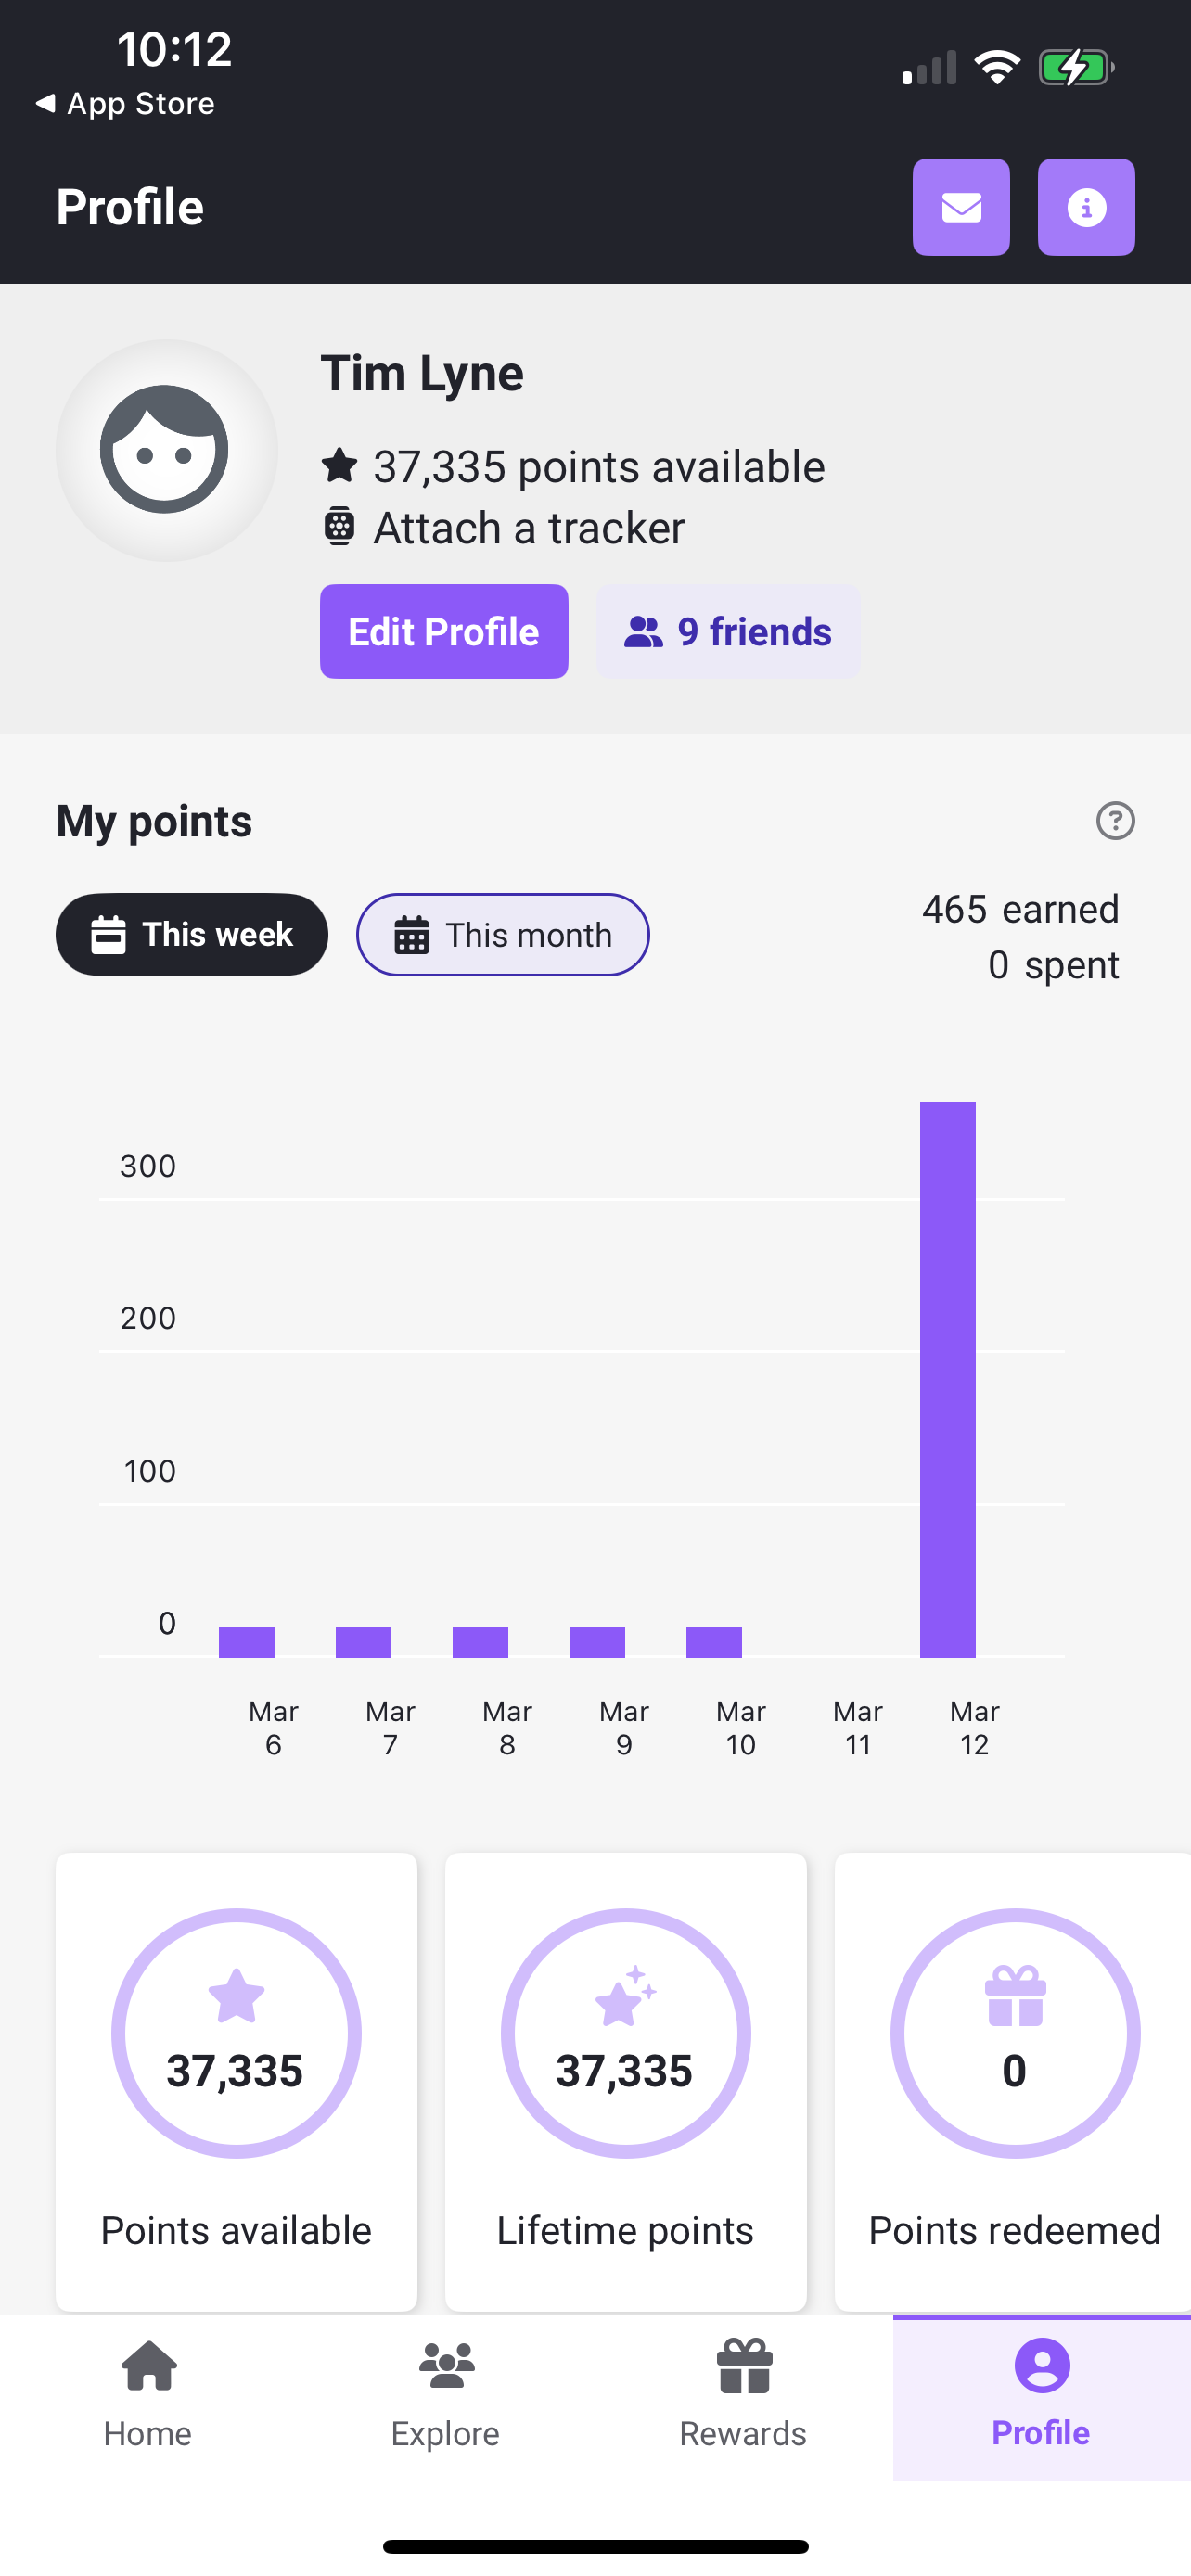Click the Edit Profile button

443,631
